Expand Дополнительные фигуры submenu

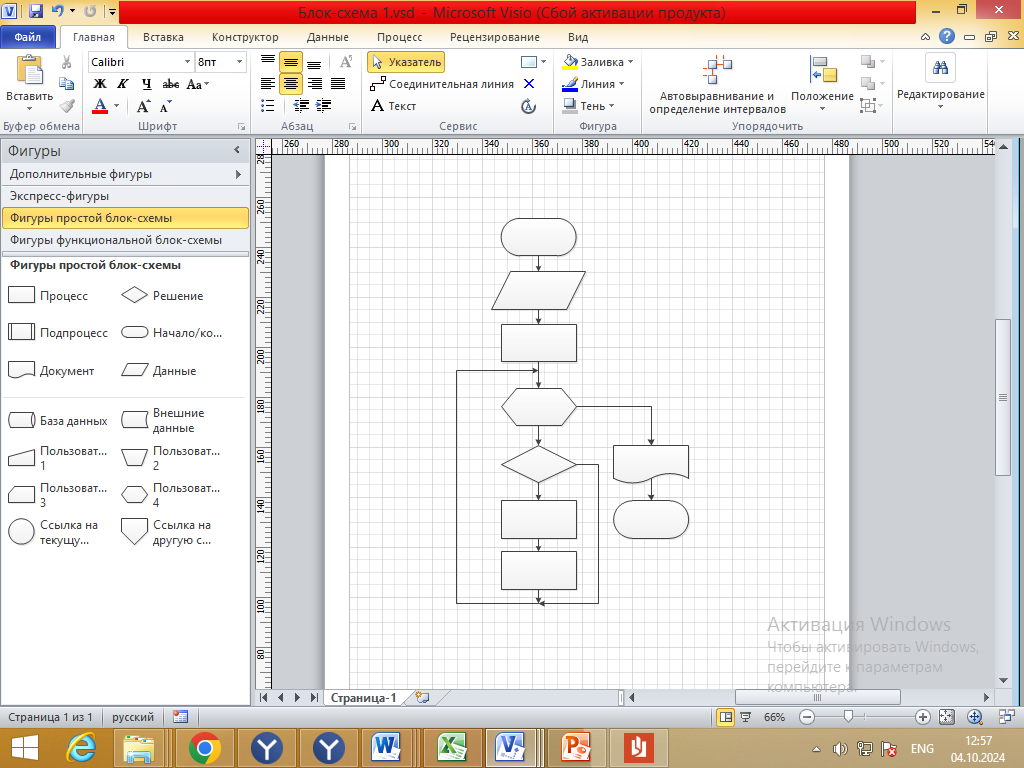click(x=238, y=174)
